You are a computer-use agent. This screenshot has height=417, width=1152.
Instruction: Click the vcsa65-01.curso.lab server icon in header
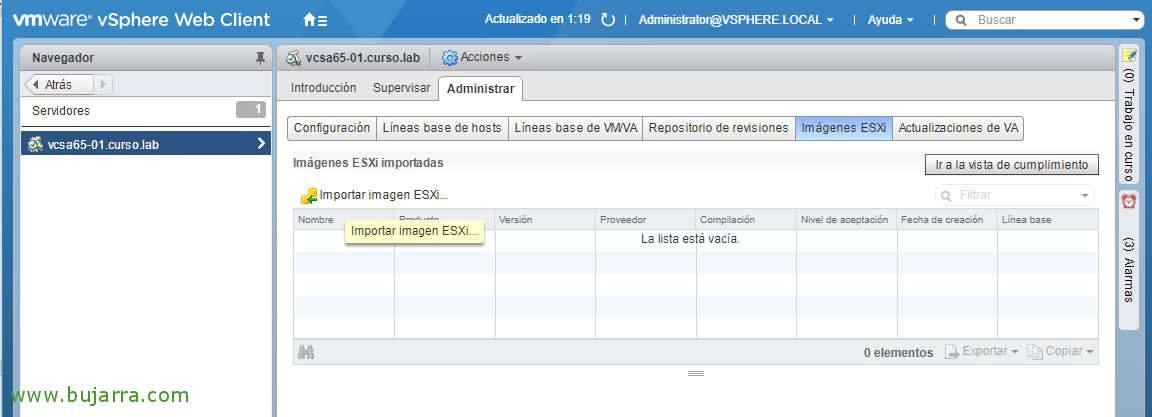[295, 57]
